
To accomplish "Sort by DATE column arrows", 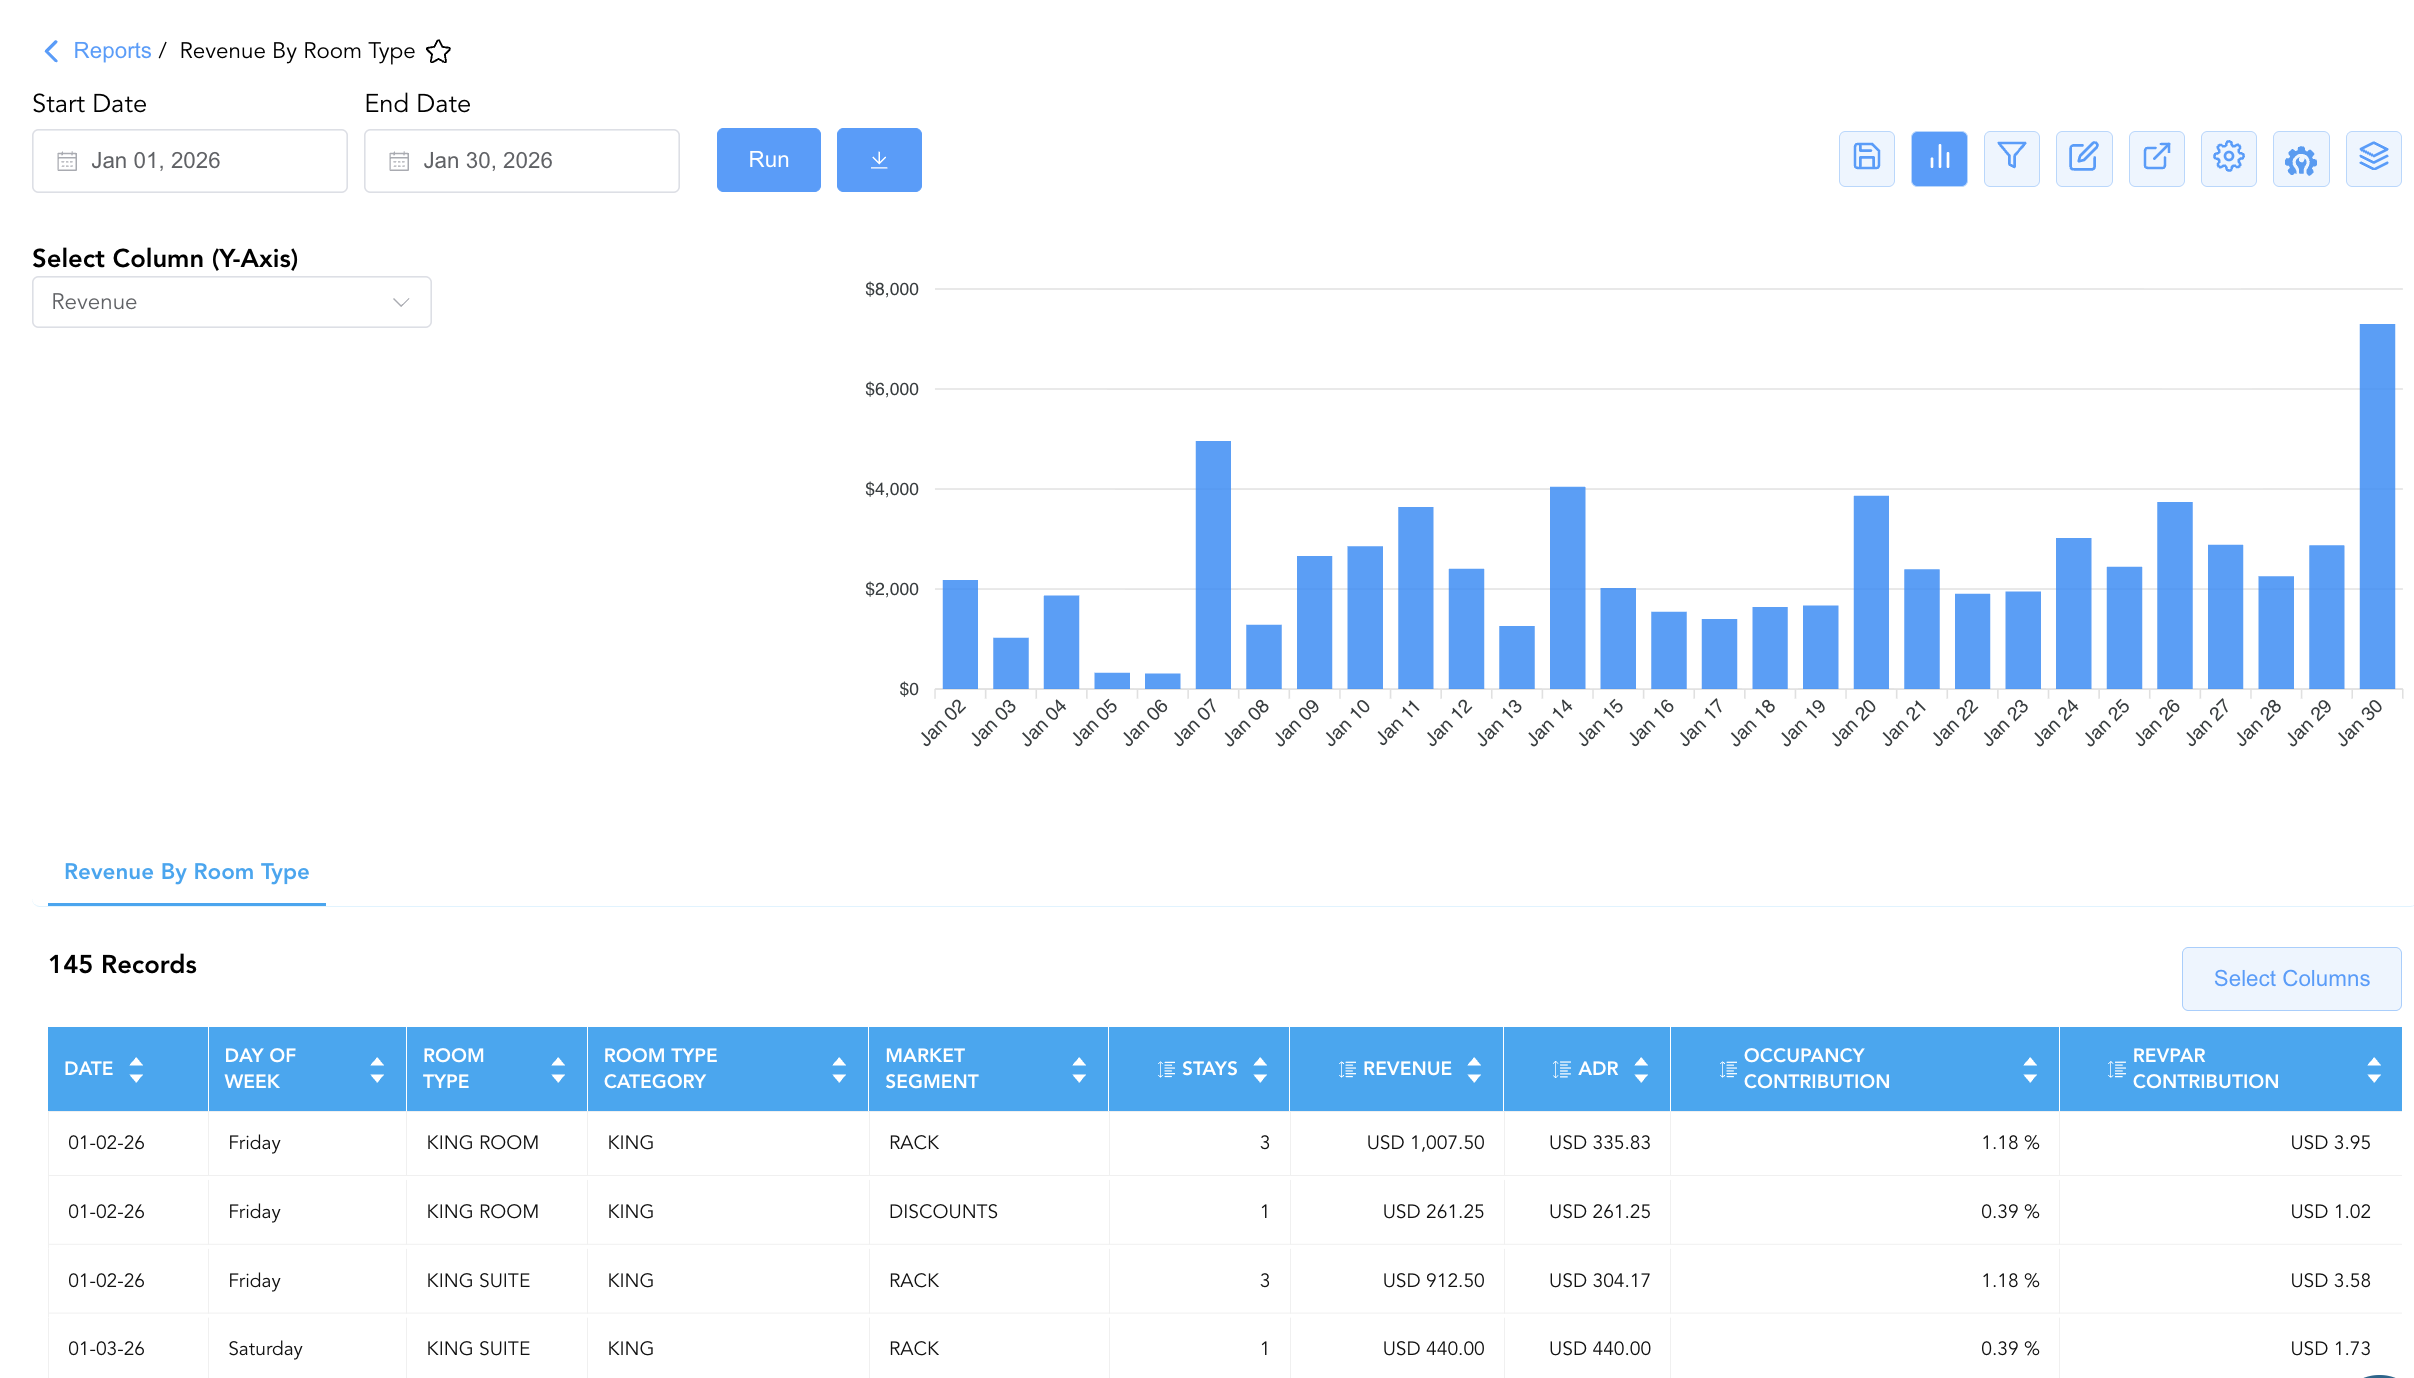I will tap(136, 1069).
